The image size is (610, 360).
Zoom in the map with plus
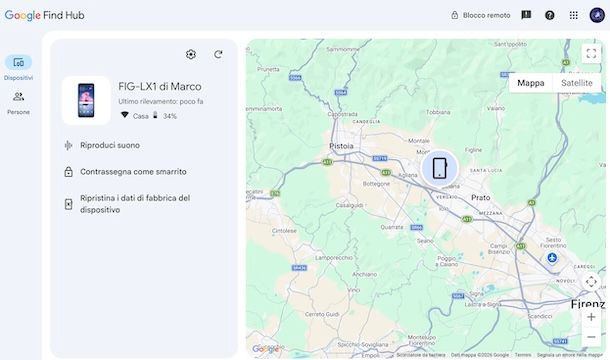[x=591, y=317]
